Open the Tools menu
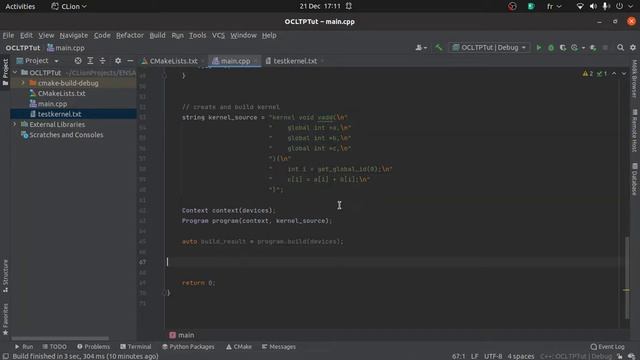This screenshot has height=360, width=640. (197, 36)
